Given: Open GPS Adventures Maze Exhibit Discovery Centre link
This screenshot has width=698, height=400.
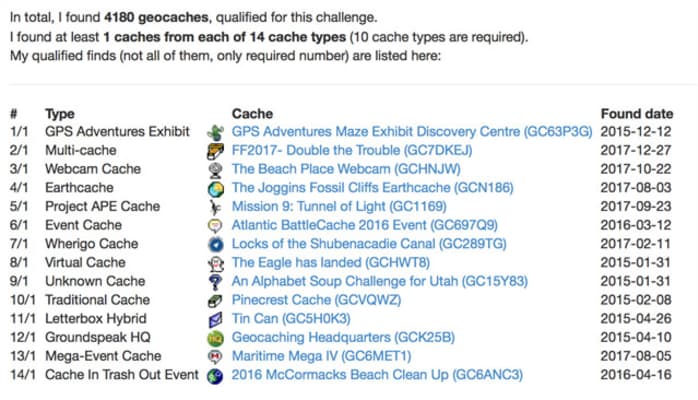Looking at the screenshot, I should tap(412, 132).
